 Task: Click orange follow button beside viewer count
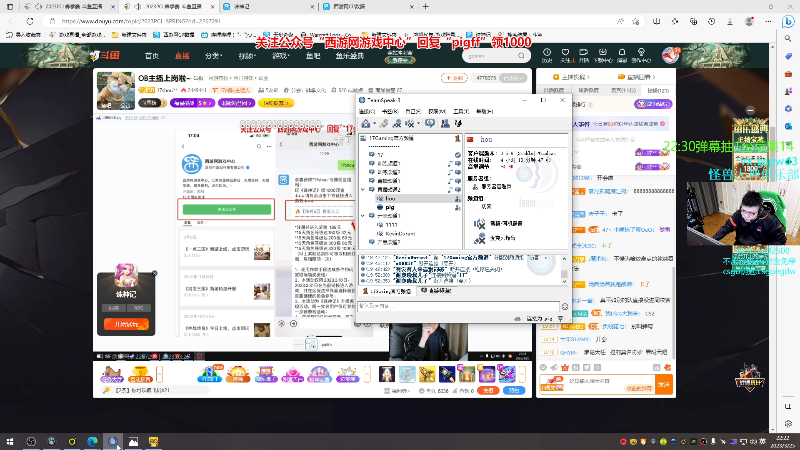[454, 78]
